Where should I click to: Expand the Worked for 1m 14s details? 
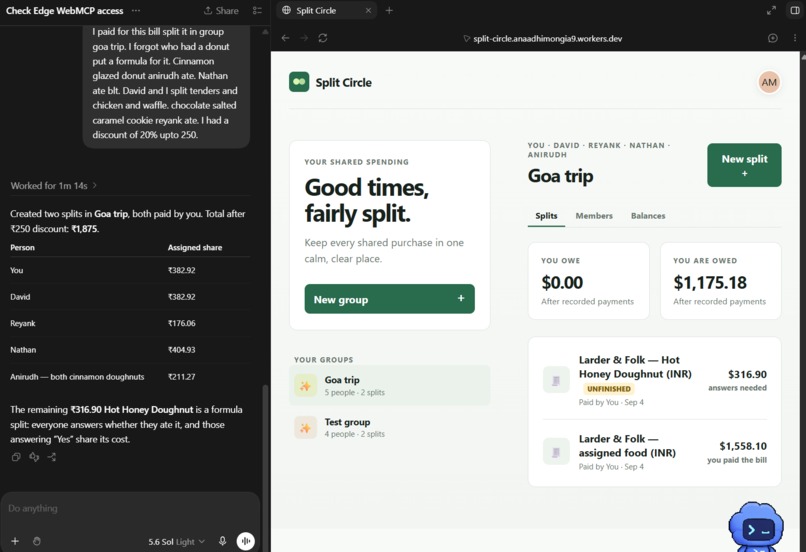[x=53, y=186]
